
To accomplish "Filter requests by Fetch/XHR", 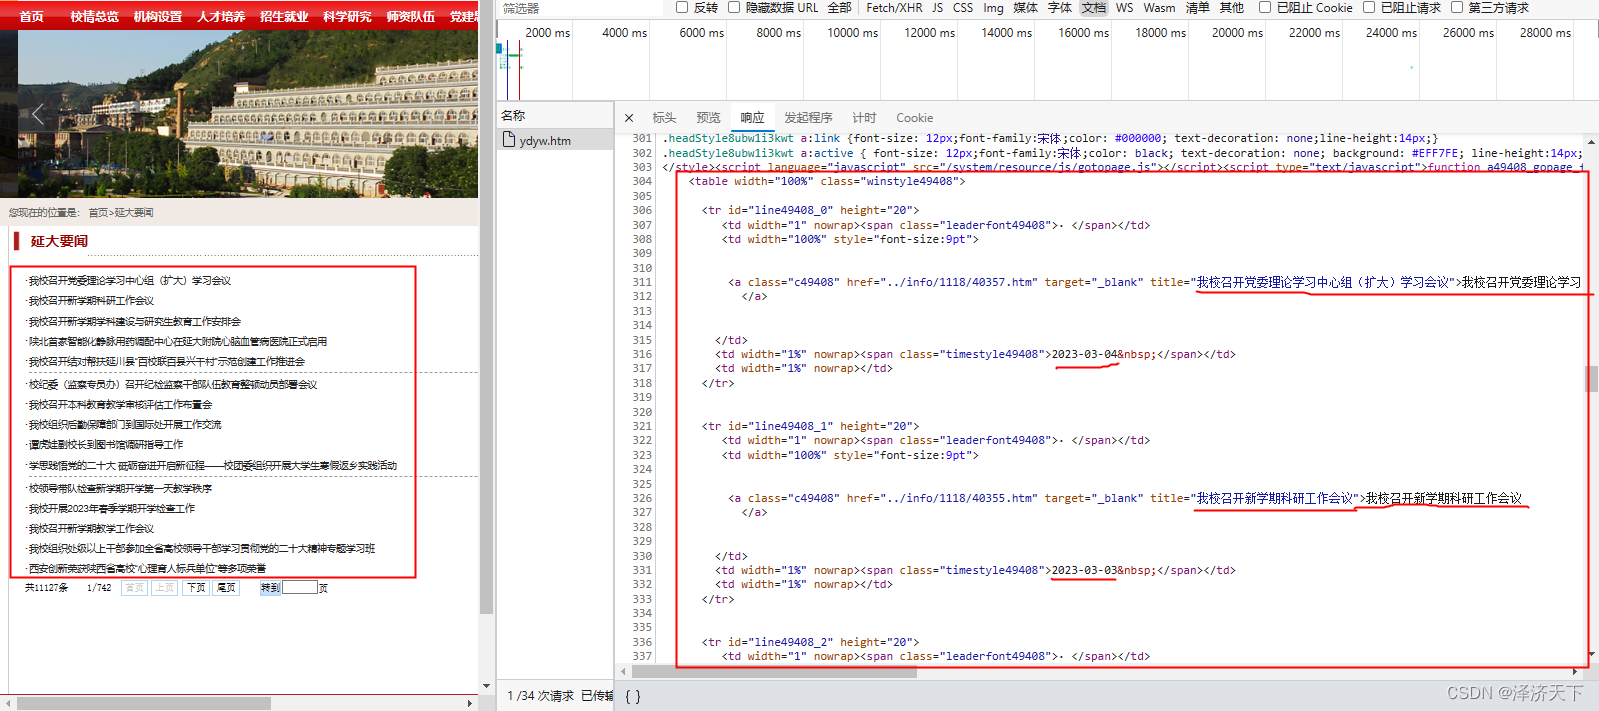I will [x=894, y=7].
